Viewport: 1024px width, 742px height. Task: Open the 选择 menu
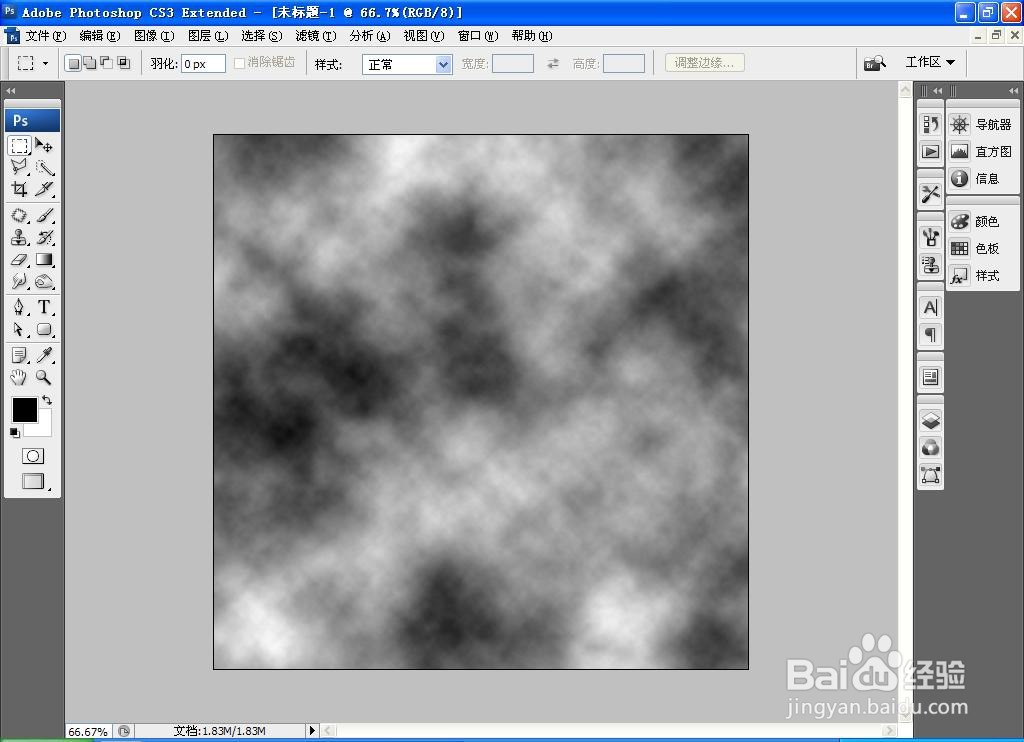(262, 36)
